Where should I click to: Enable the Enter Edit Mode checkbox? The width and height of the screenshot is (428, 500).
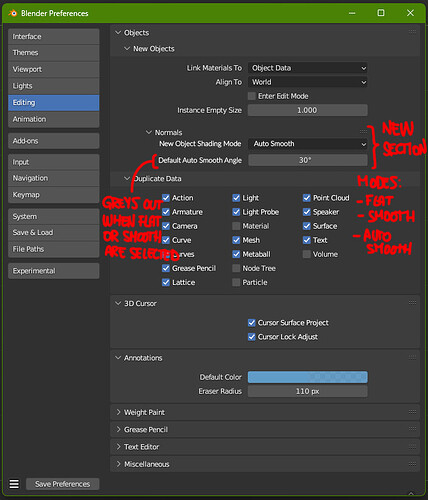[252, 96]
